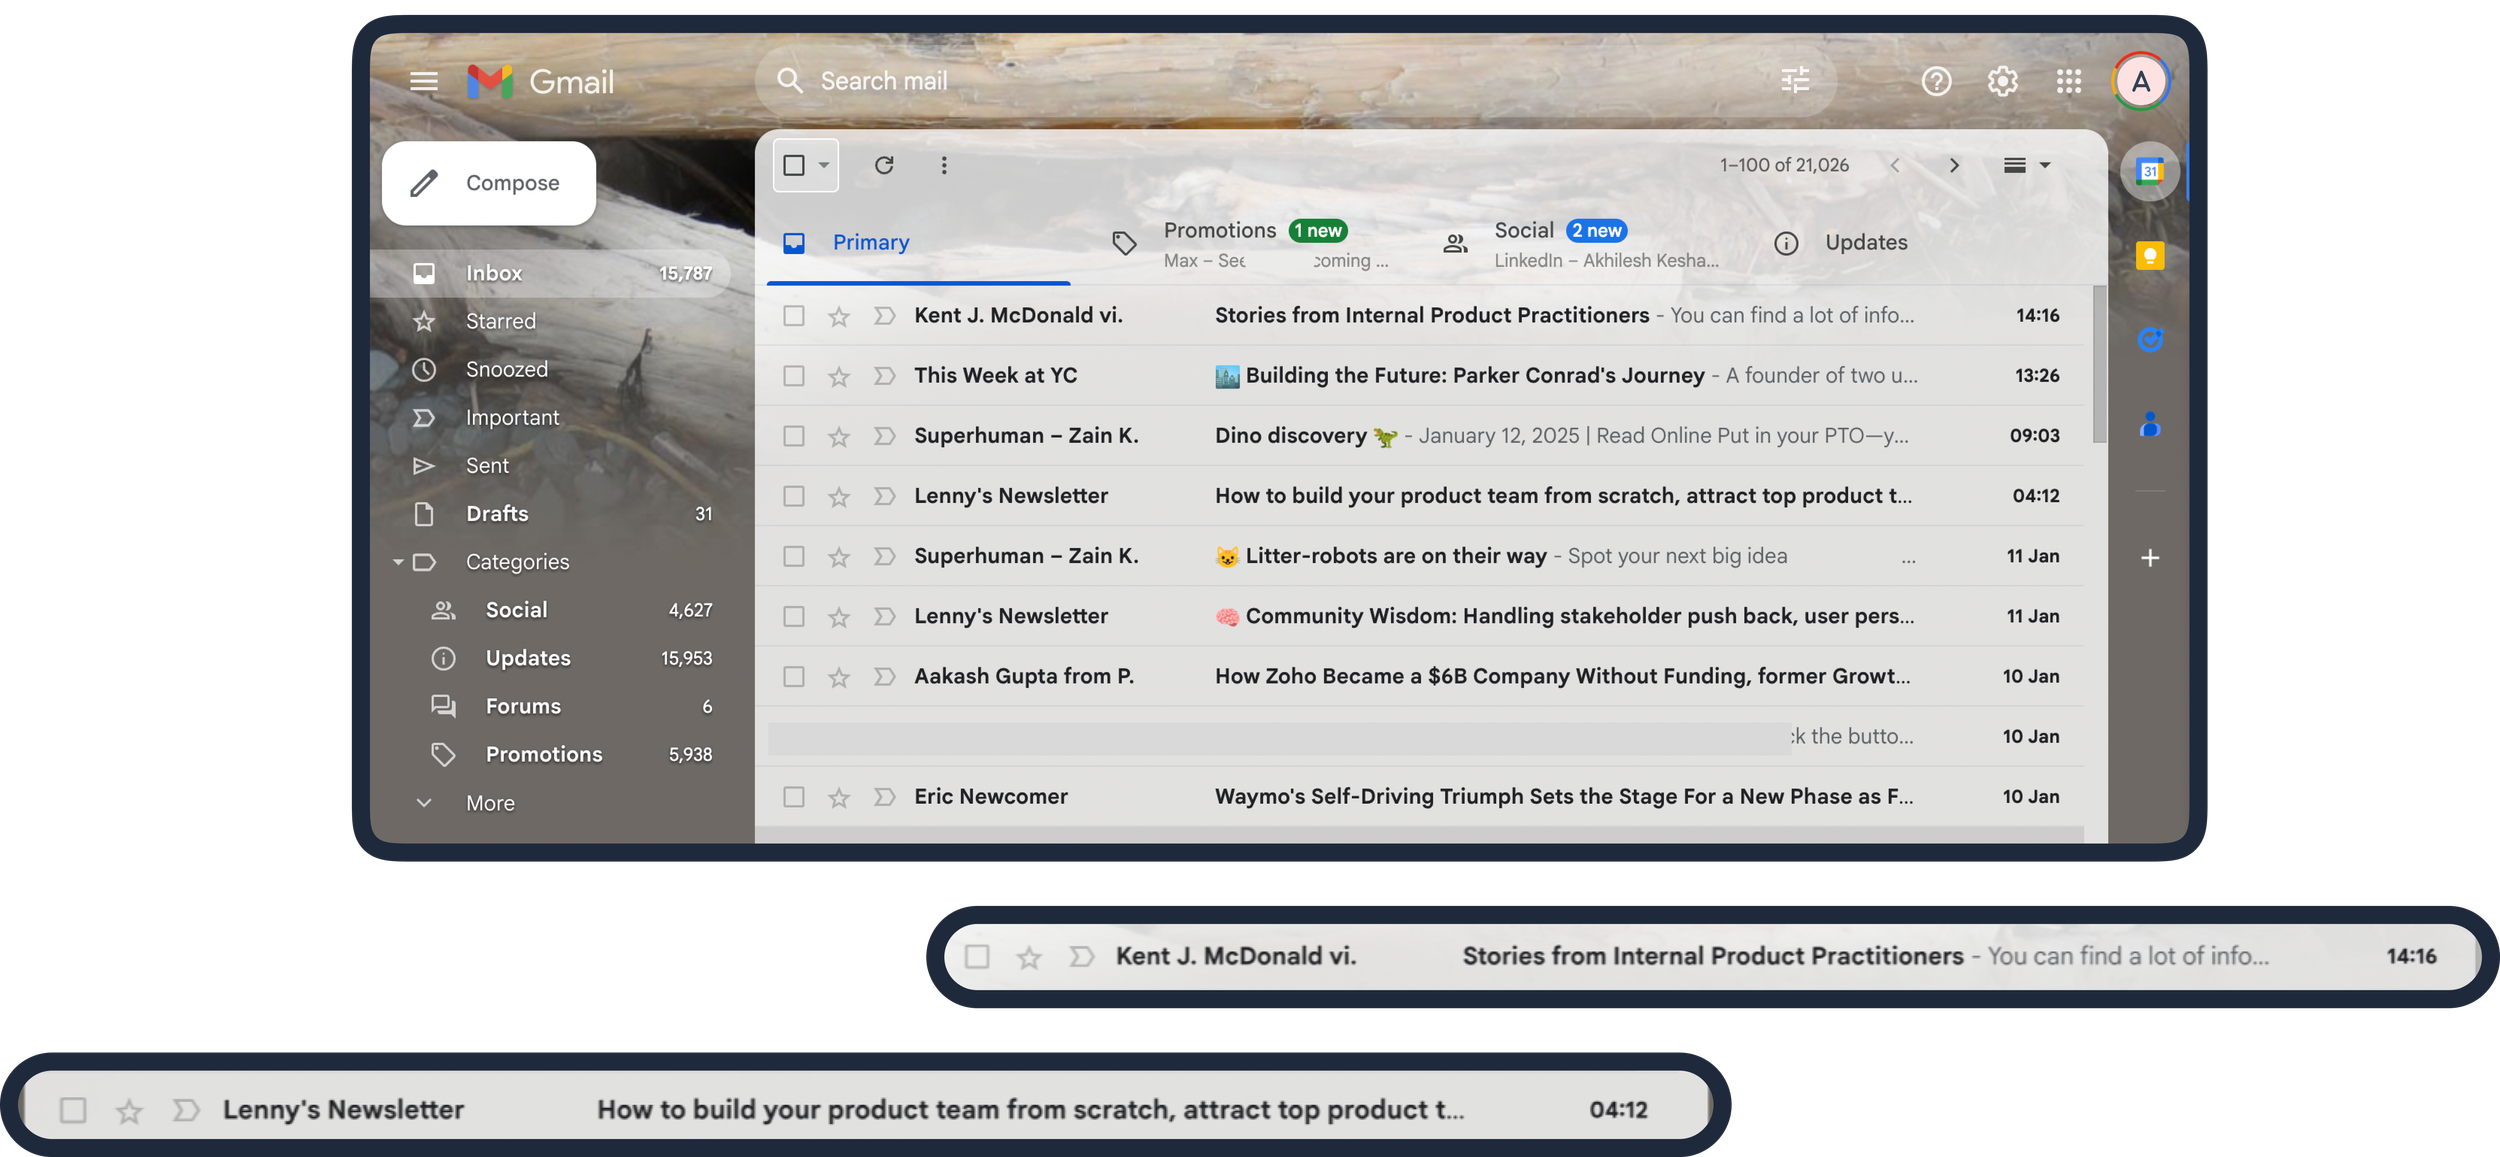Open Google Keep in the side panel
Viewport: 2500px width, 1157px height.
2149,256
